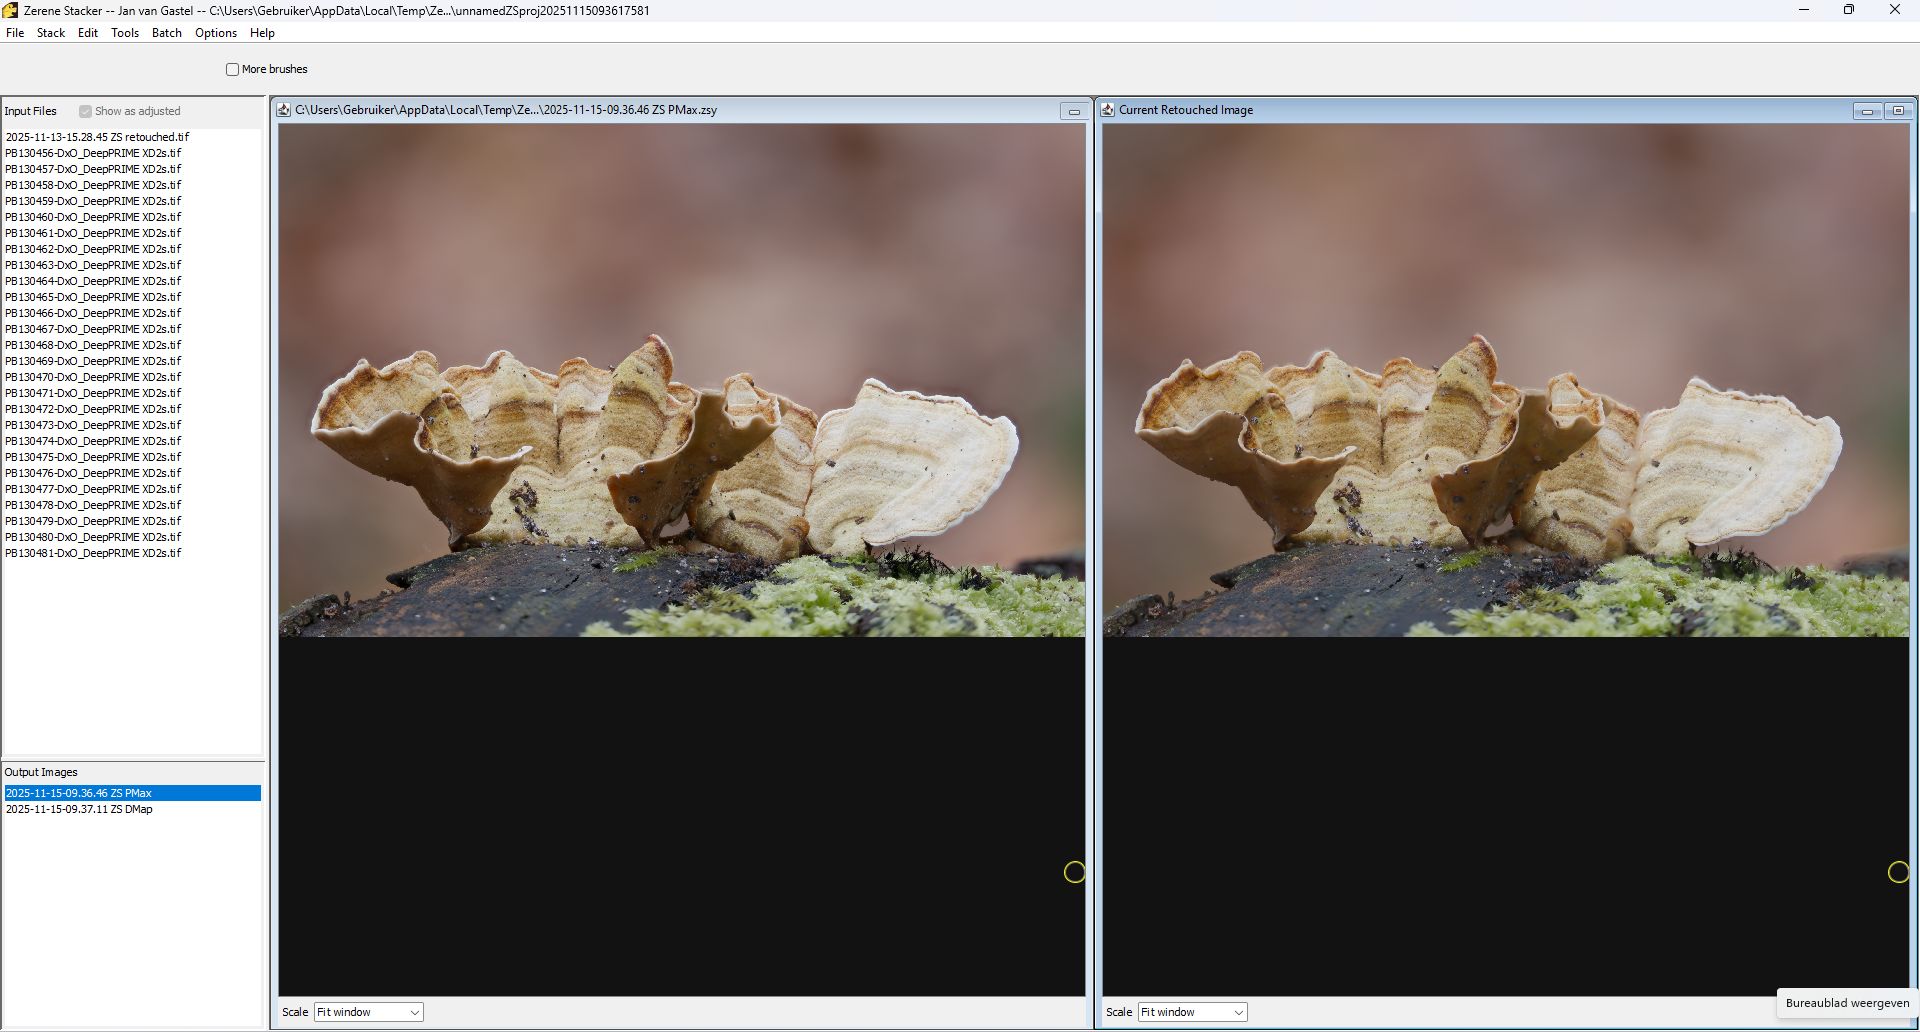Screen dimensions: 1920x1032
Task: Open the Stack menu
Action: pos(51,33)
